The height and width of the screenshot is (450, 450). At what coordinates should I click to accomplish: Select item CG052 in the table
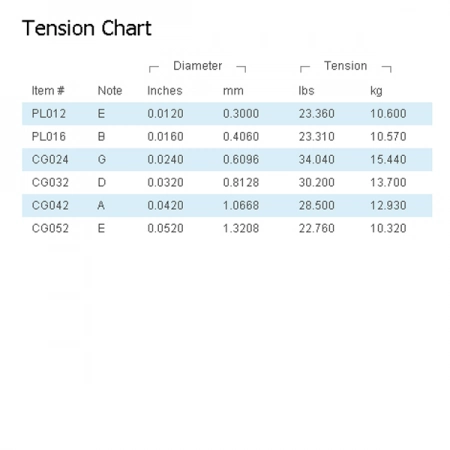pyautogui.click(x=50, y=228)
